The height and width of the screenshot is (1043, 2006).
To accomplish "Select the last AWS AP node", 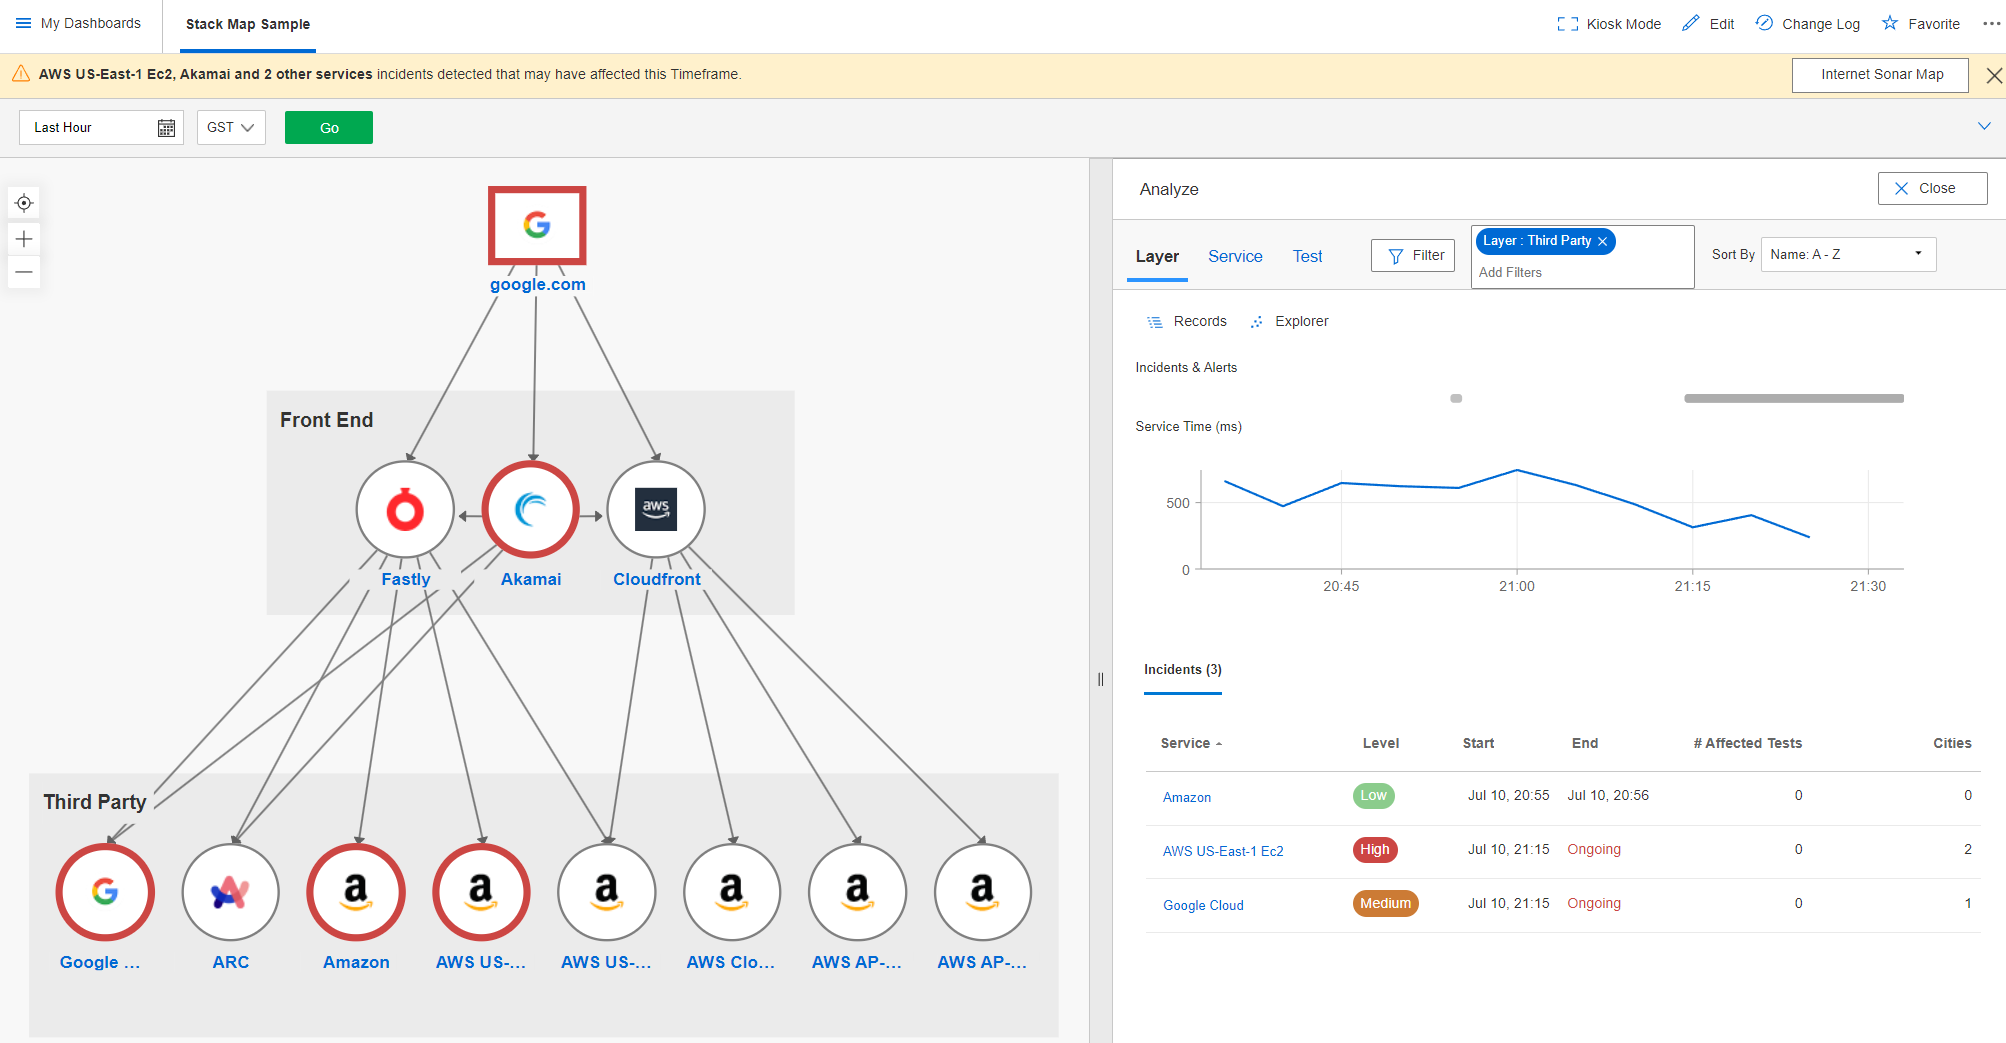I will tap(983, 892).
